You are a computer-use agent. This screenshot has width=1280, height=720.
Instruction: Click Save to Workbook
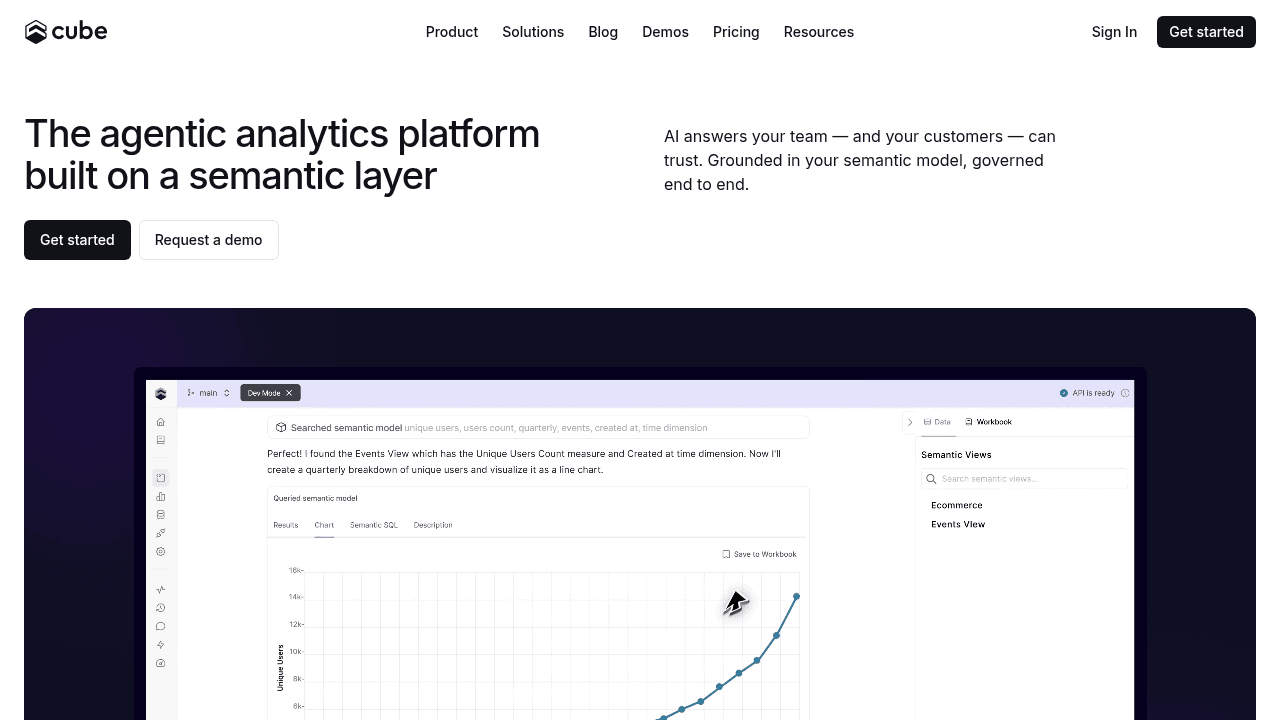point(760,554)
